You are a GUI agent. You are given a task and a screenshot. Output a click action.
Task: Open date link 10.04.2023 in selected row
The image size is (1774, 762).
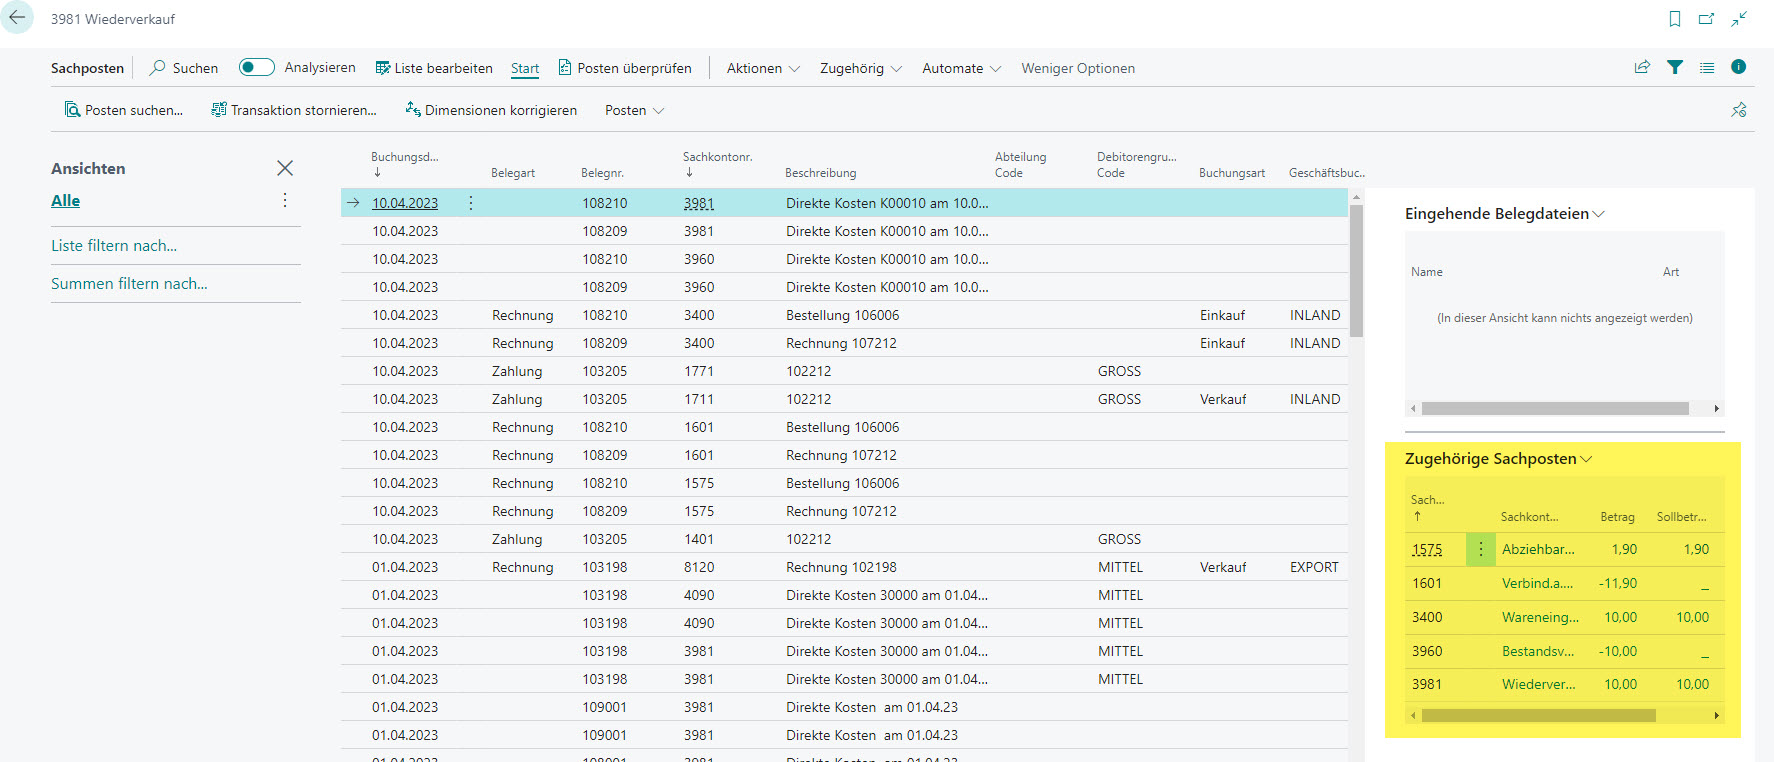[x=405, y=203]
